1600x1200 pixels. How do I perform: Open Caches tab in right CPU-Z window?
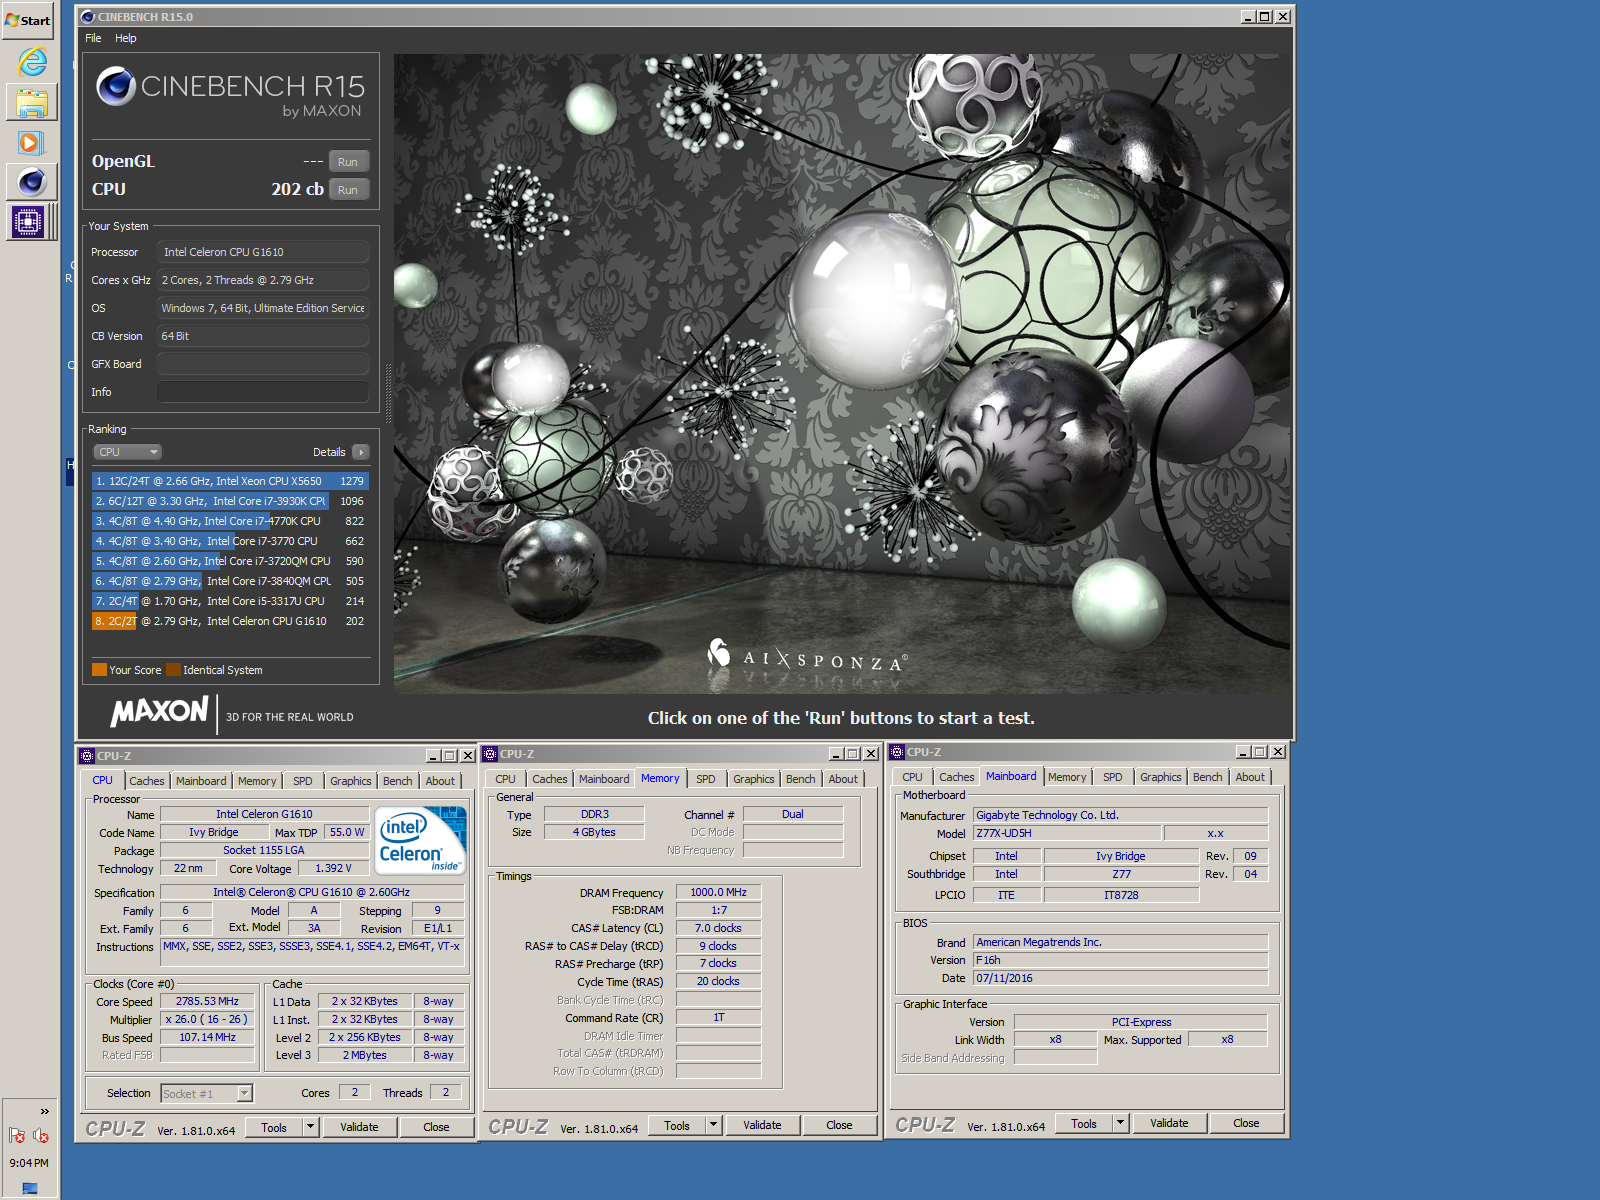(x=957, y=777)
